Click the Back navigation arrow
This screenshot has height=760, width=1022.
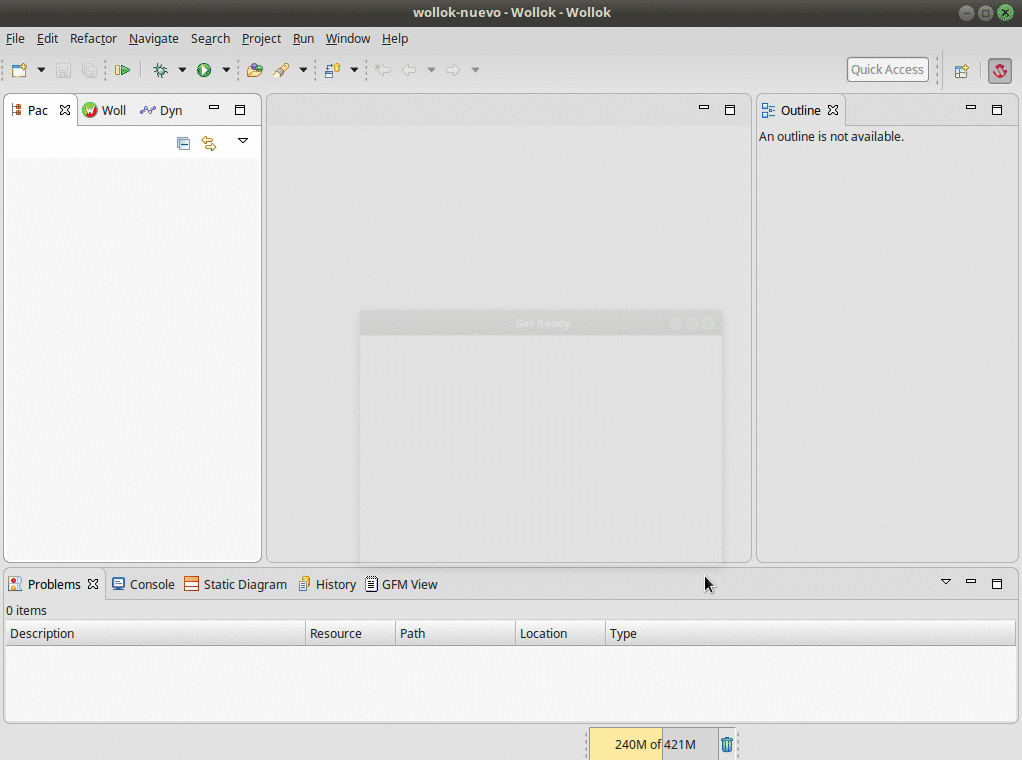(409, 70)
